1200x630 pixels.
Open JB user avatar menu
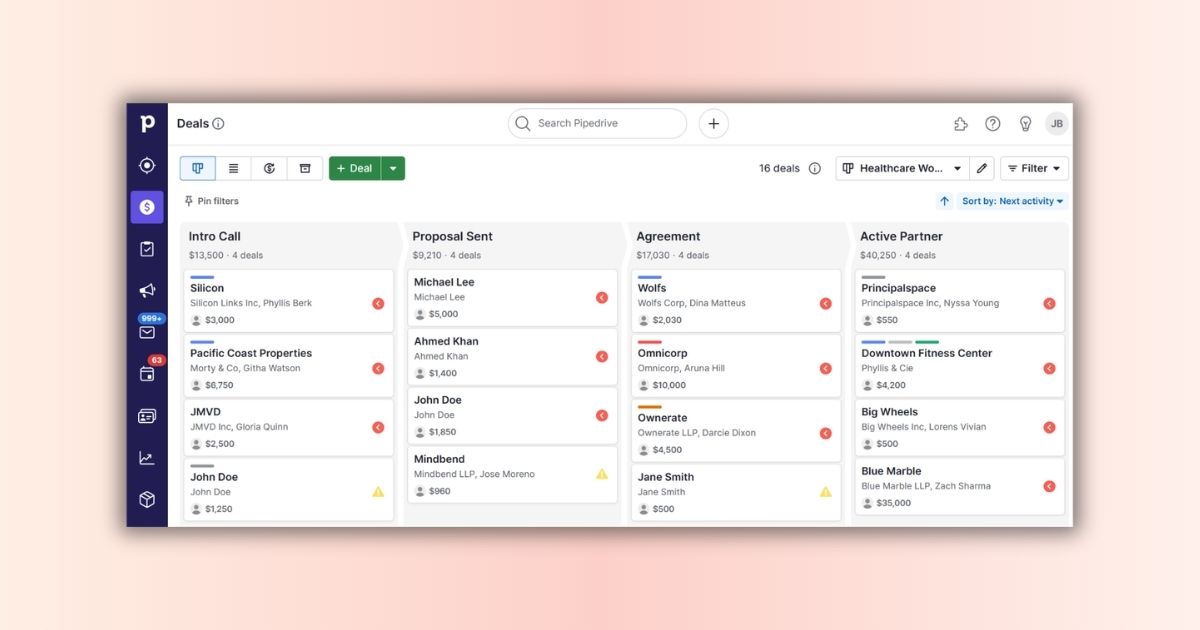coord(1057,124)
